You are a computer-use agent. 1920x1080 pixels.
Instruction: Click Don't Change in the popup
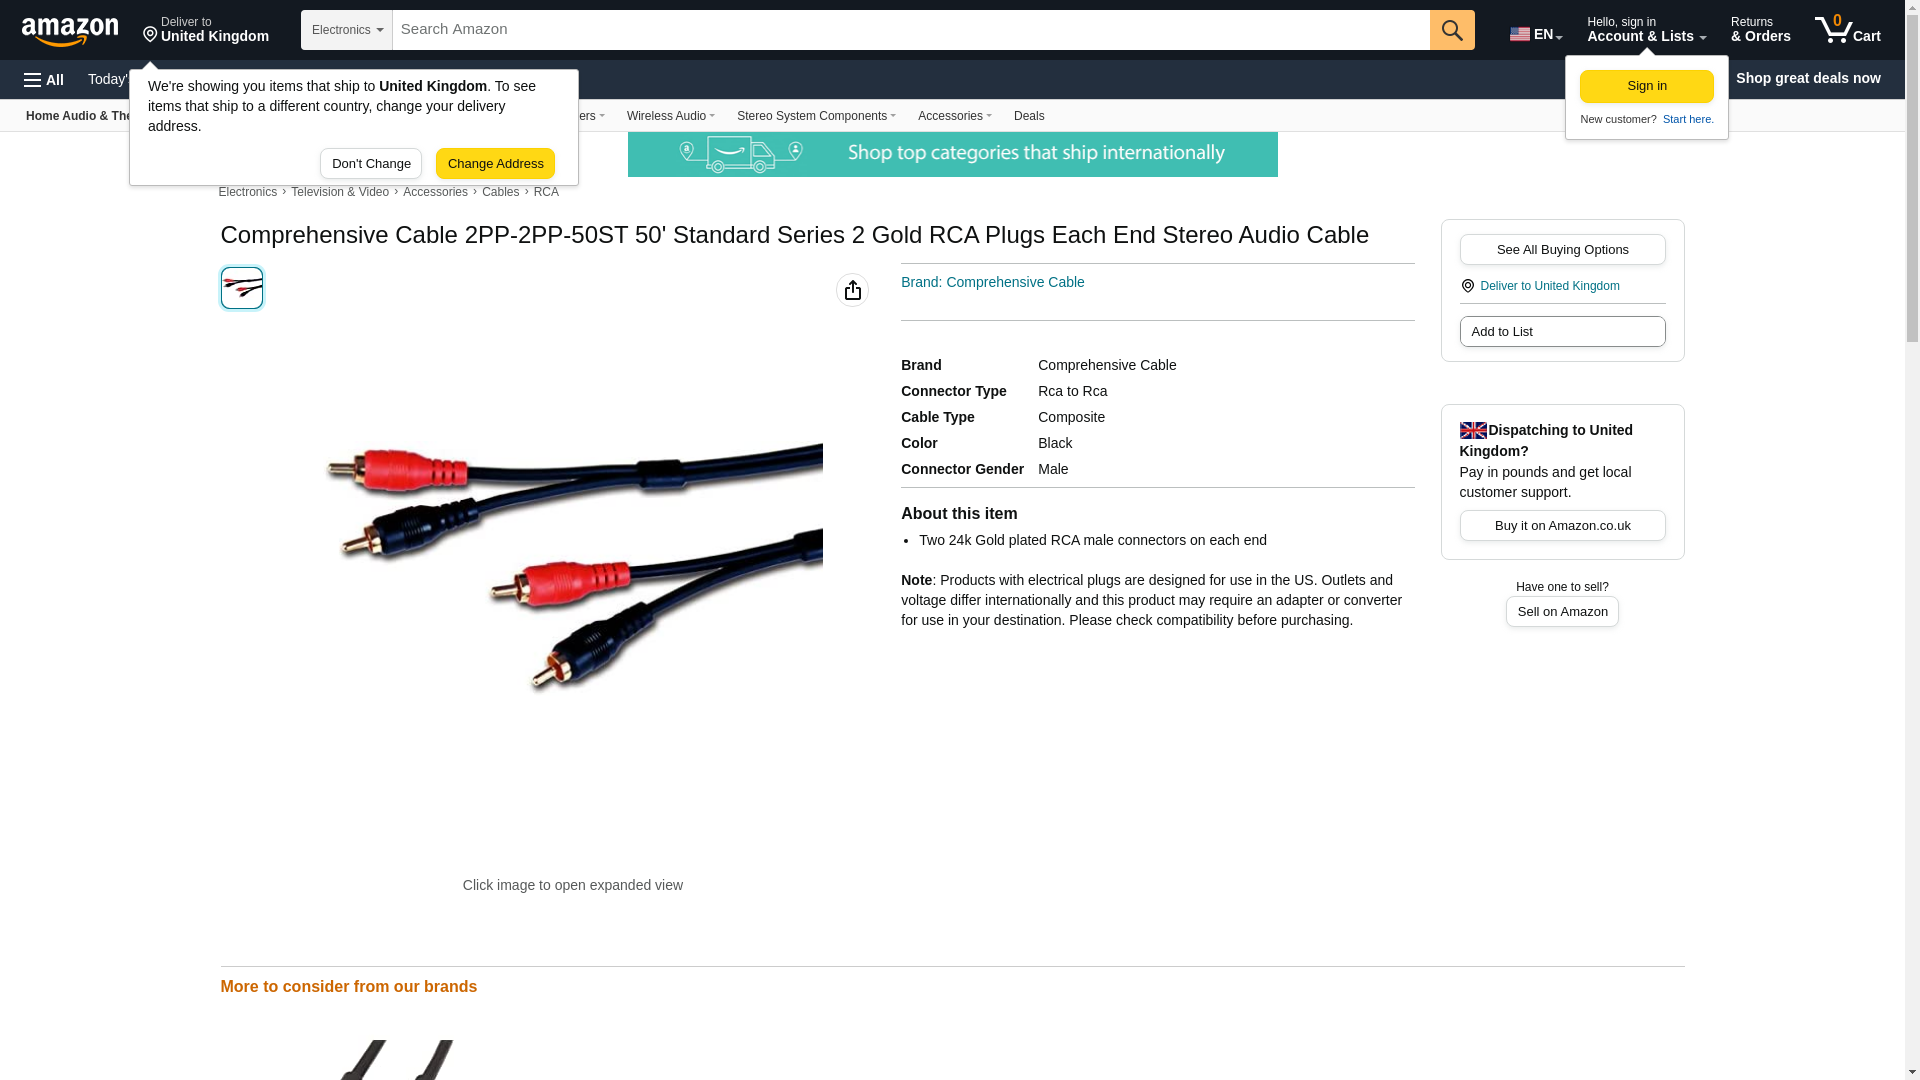coord(371,164)
